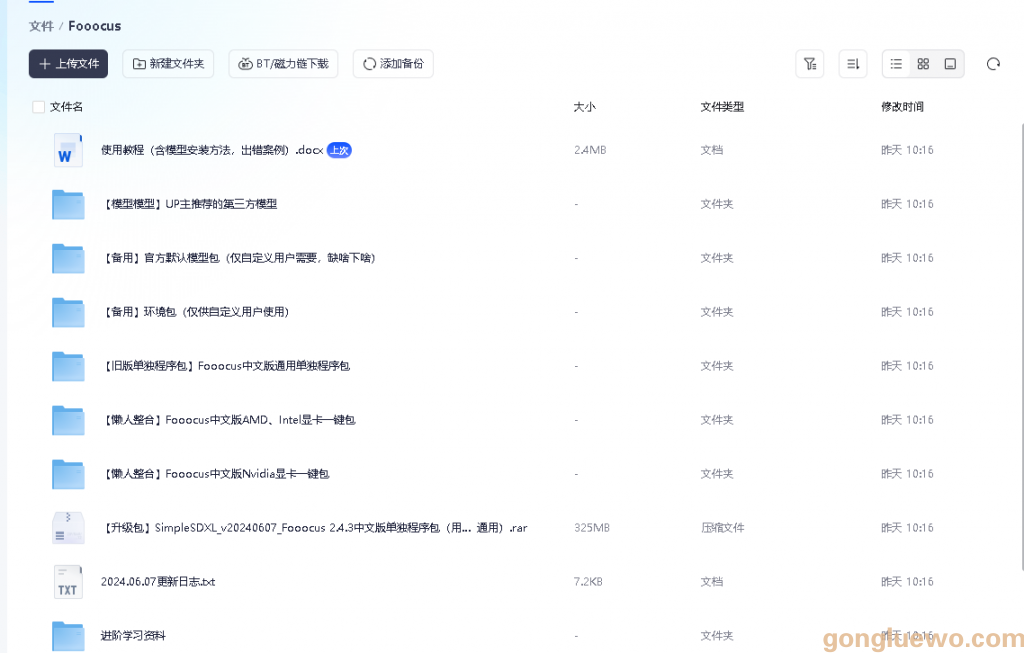Sort by the 大小 column header
Image resolution: width=1024 pixels, height=653 pixels.
point(584,107)
